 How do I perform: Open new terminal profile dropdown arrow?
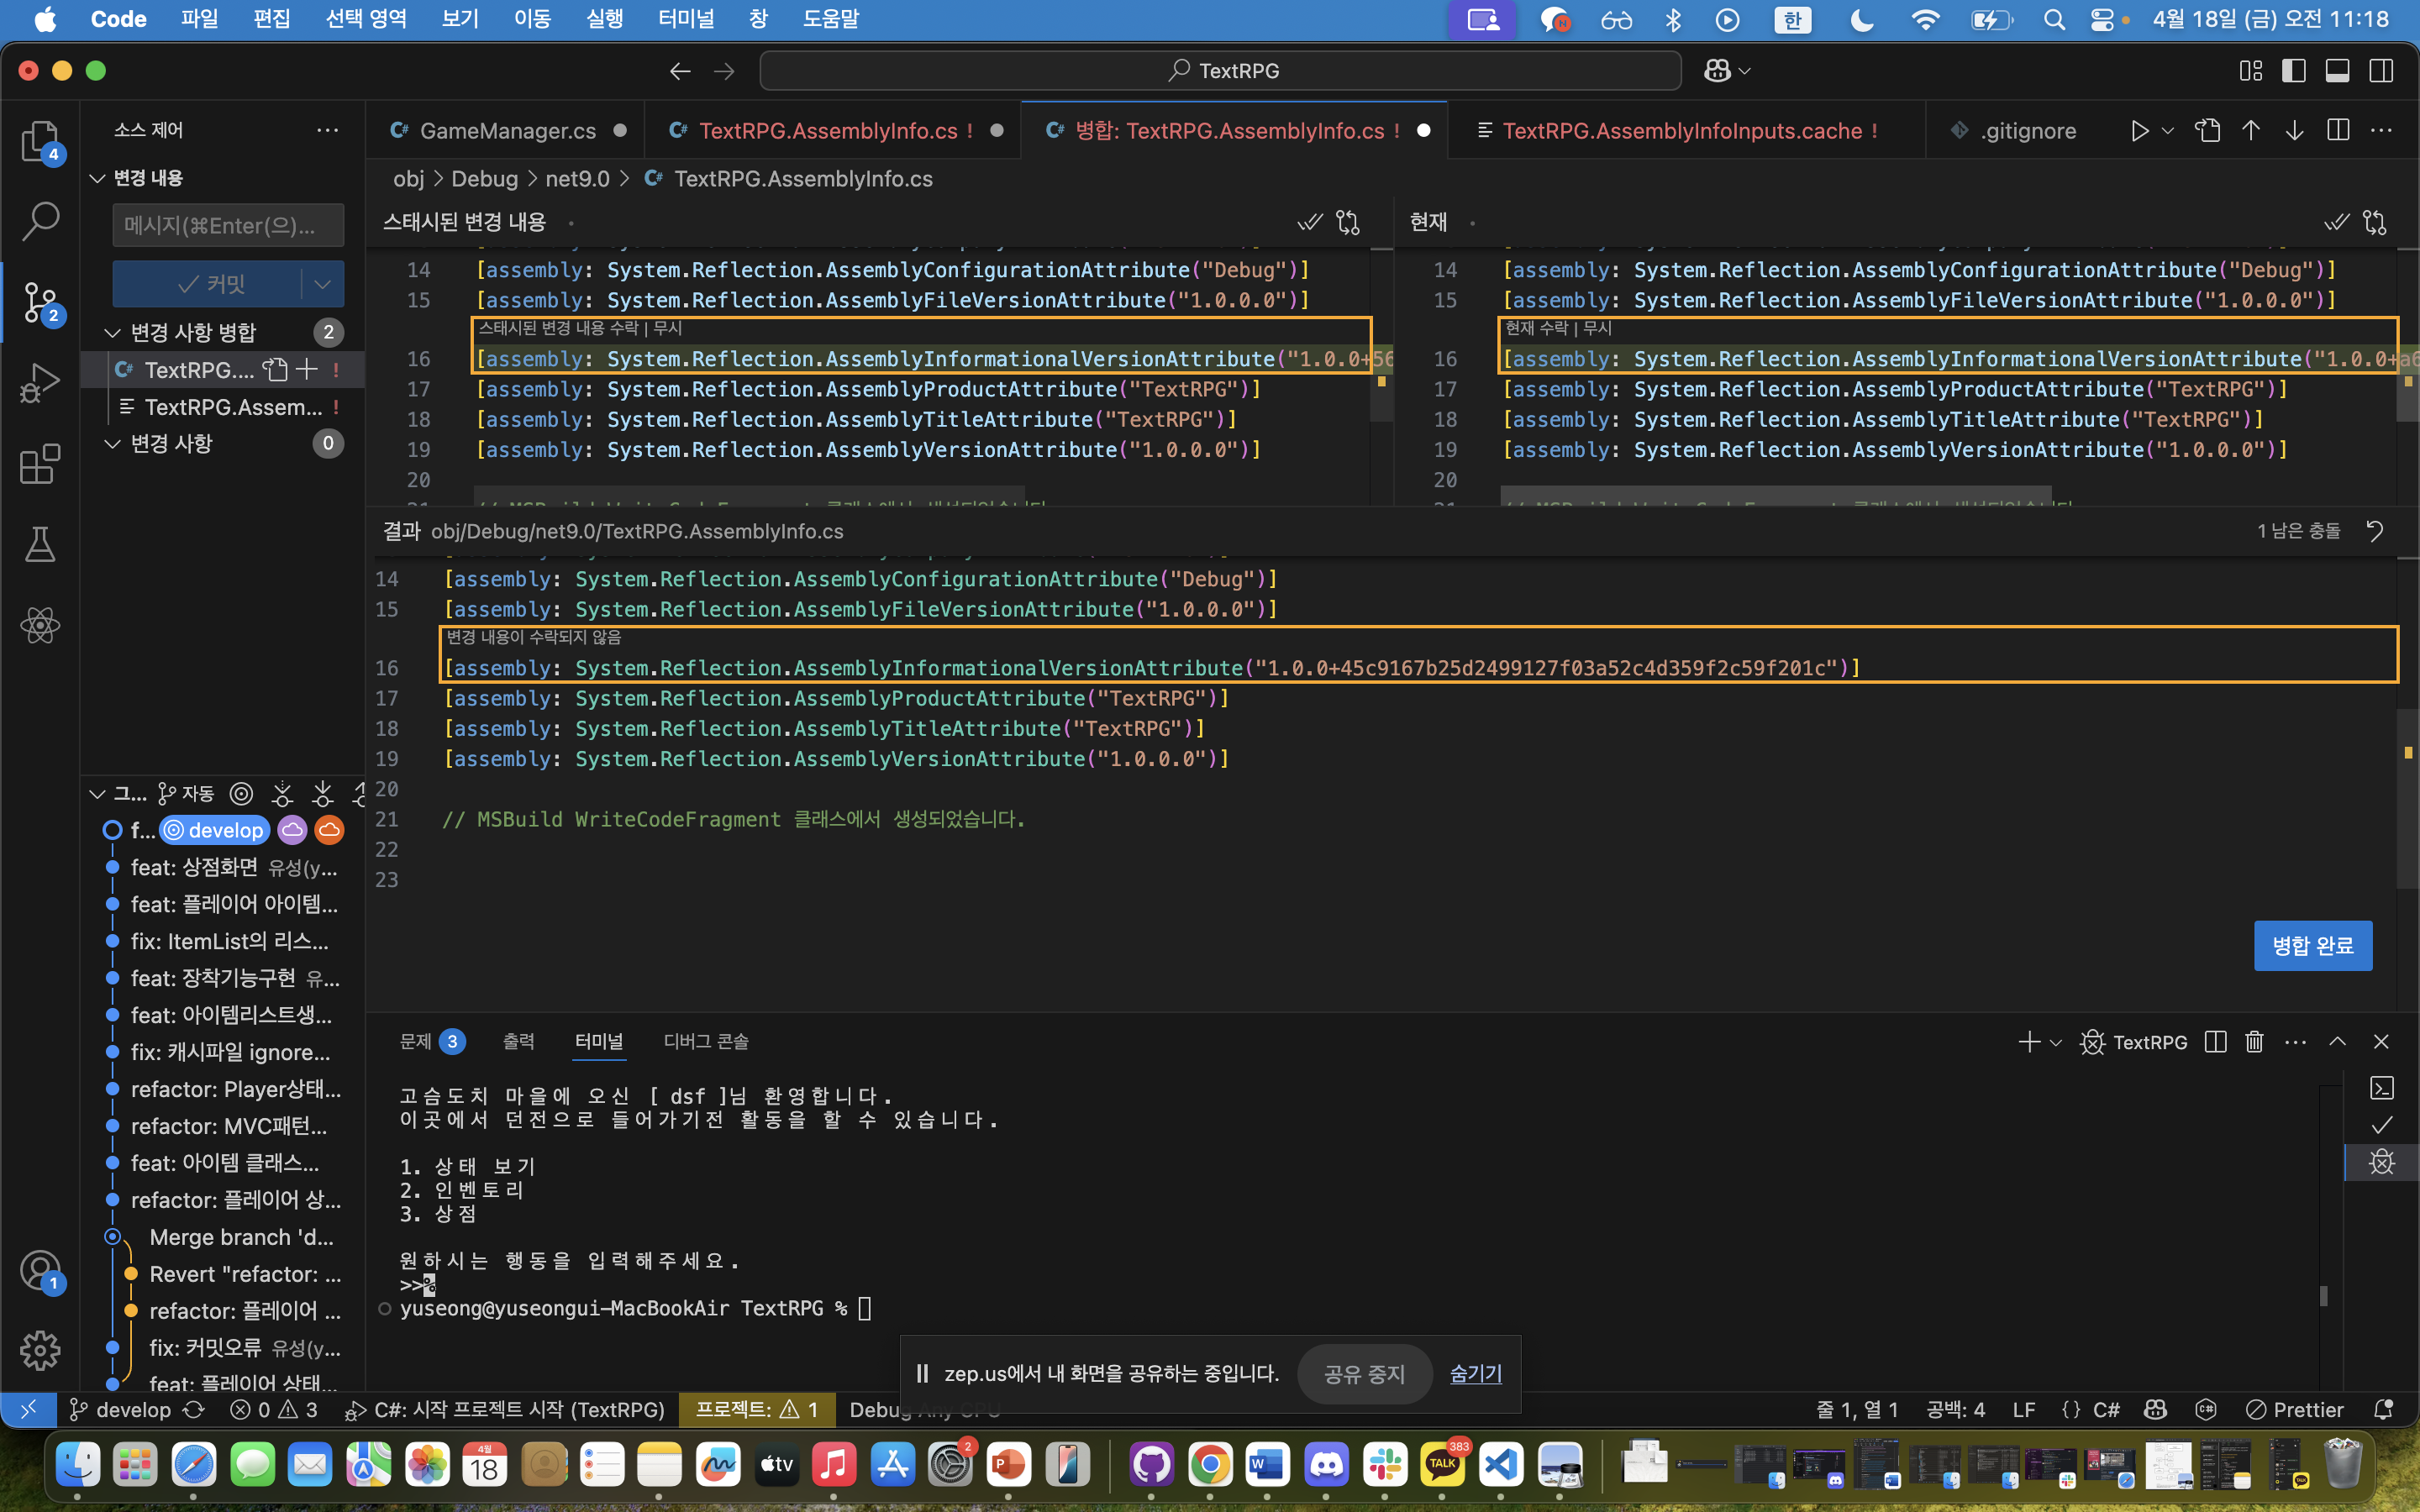(x=2056, y=1042)
